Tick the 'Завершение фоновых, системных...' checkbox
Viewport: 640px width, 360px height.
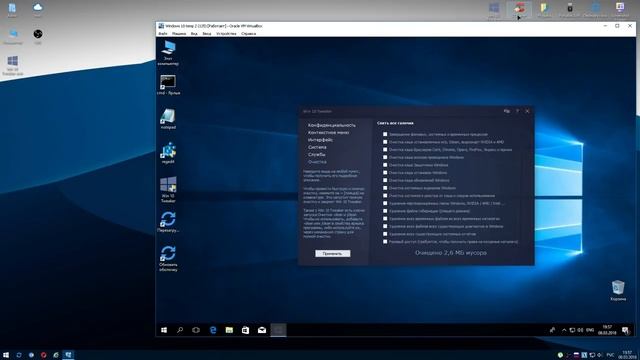point(385,134)
